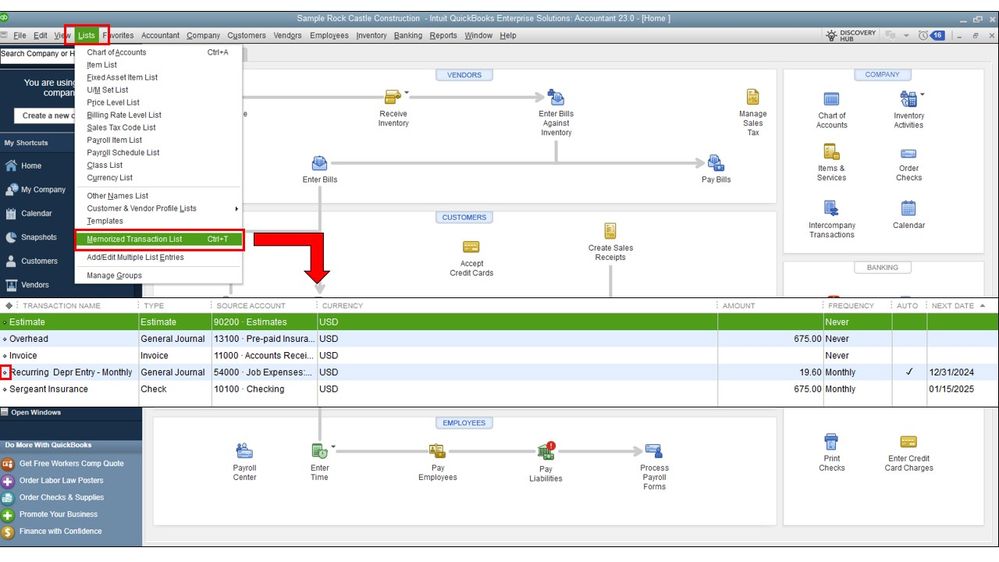Open Chart of Accounts company icon

[831, 99]
